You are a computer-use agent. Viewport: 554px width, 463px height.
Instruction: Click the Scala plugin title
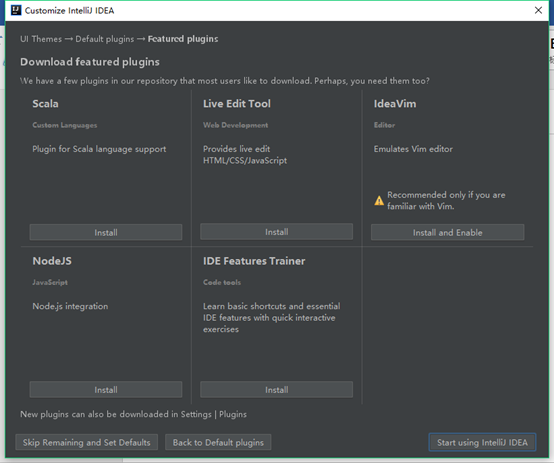pos(45,104)
